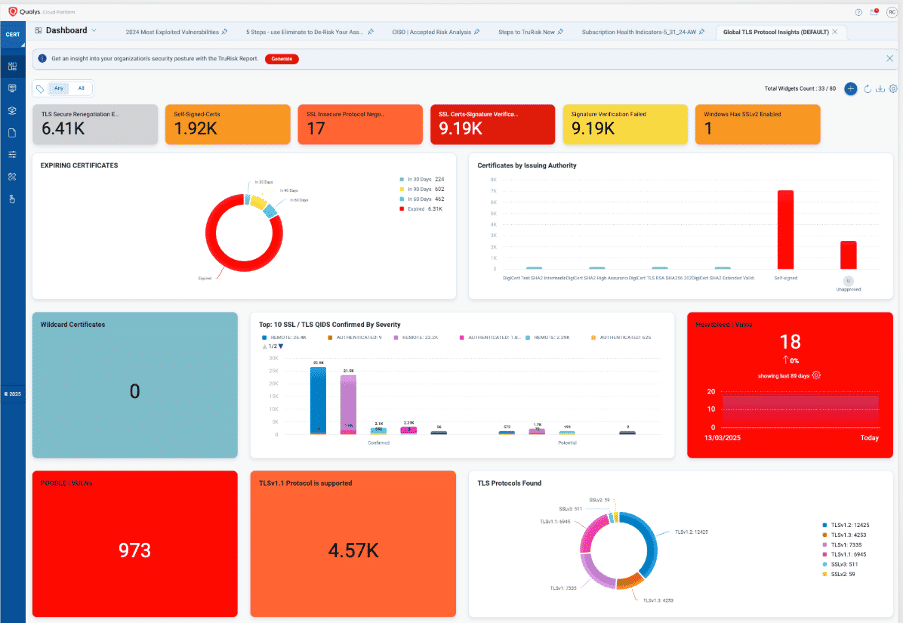Open the hand pointer icon in the sidebar
904x624 pixels.
click(x=12, y=199)
